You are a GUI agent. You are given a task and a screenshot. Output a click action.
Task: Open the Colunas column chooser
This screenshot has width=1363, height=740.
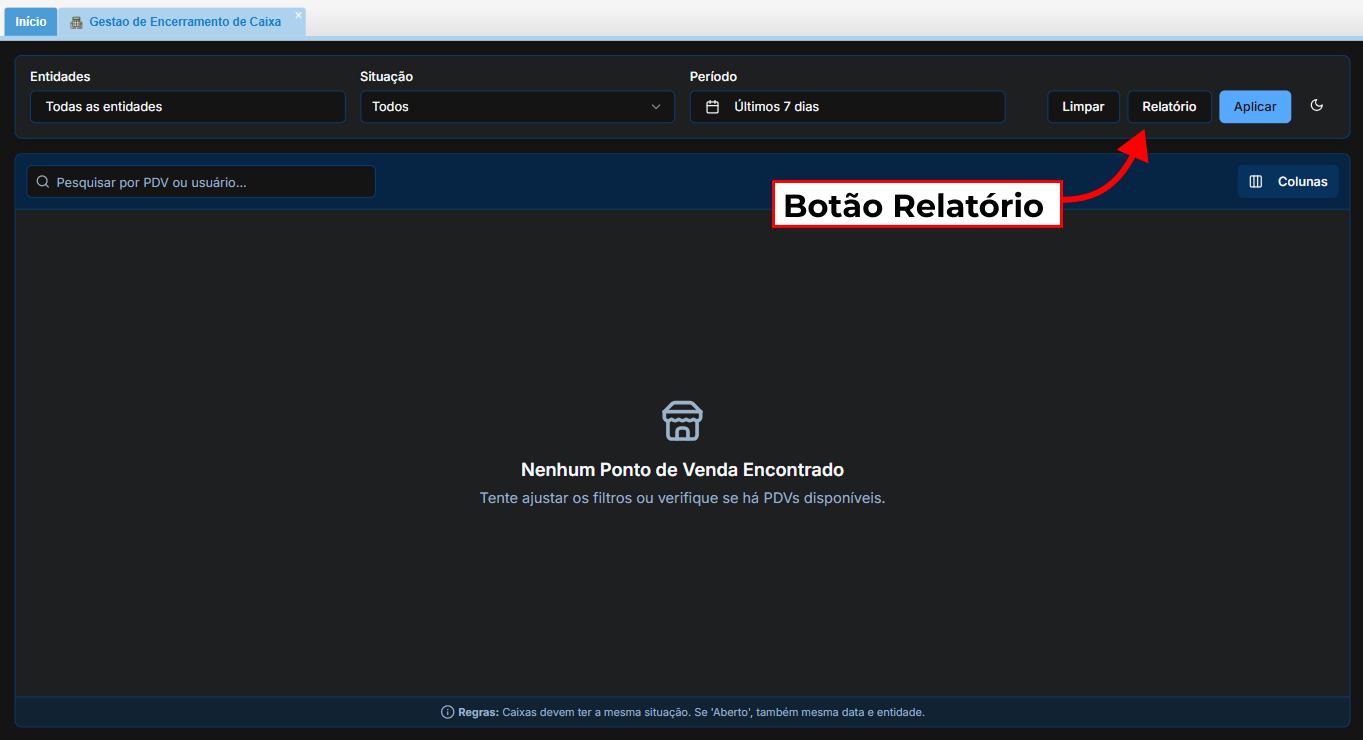pos(1288,182)
